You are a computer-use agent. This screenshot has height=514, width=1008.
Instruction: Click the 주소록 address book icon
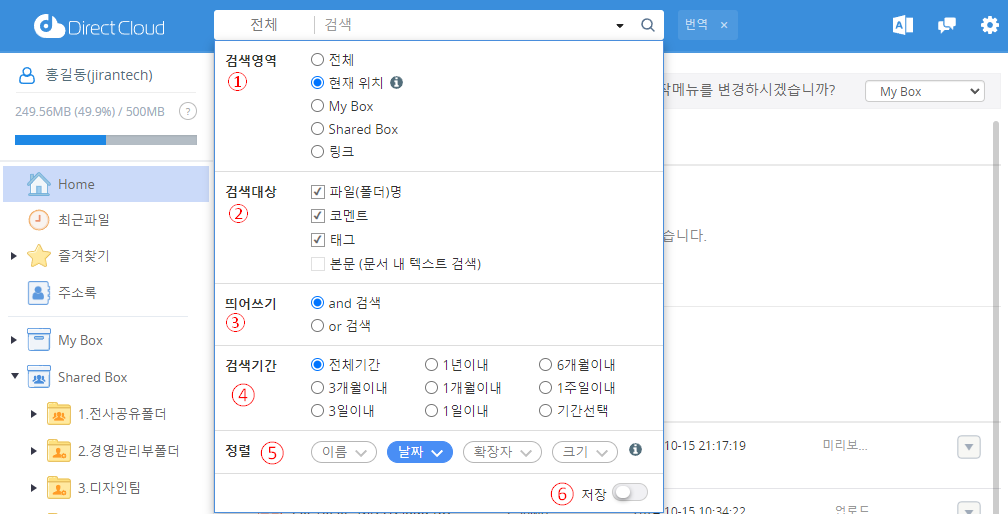39,292
